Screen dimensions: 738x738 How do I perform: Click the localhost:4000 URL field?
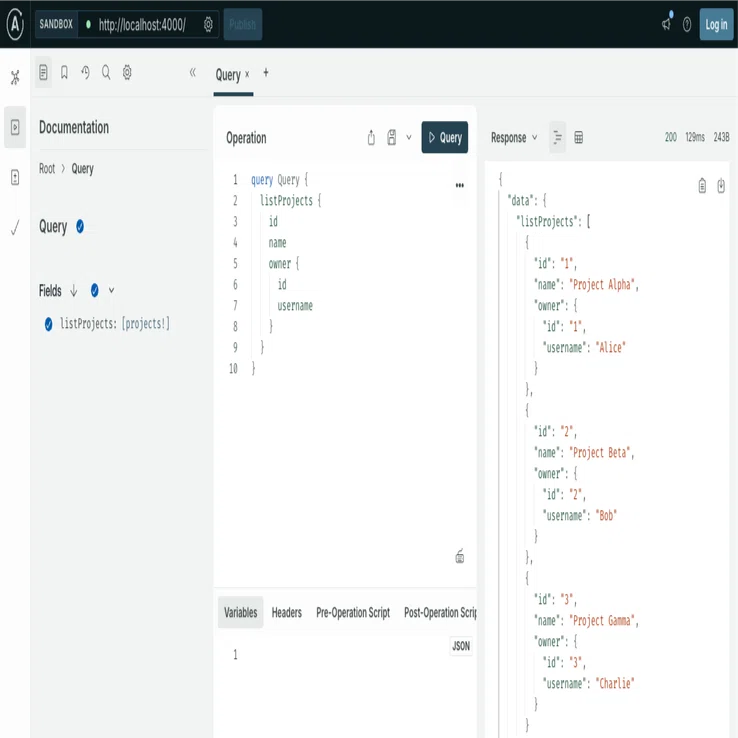pyautogui.click(x=142, y=24)
